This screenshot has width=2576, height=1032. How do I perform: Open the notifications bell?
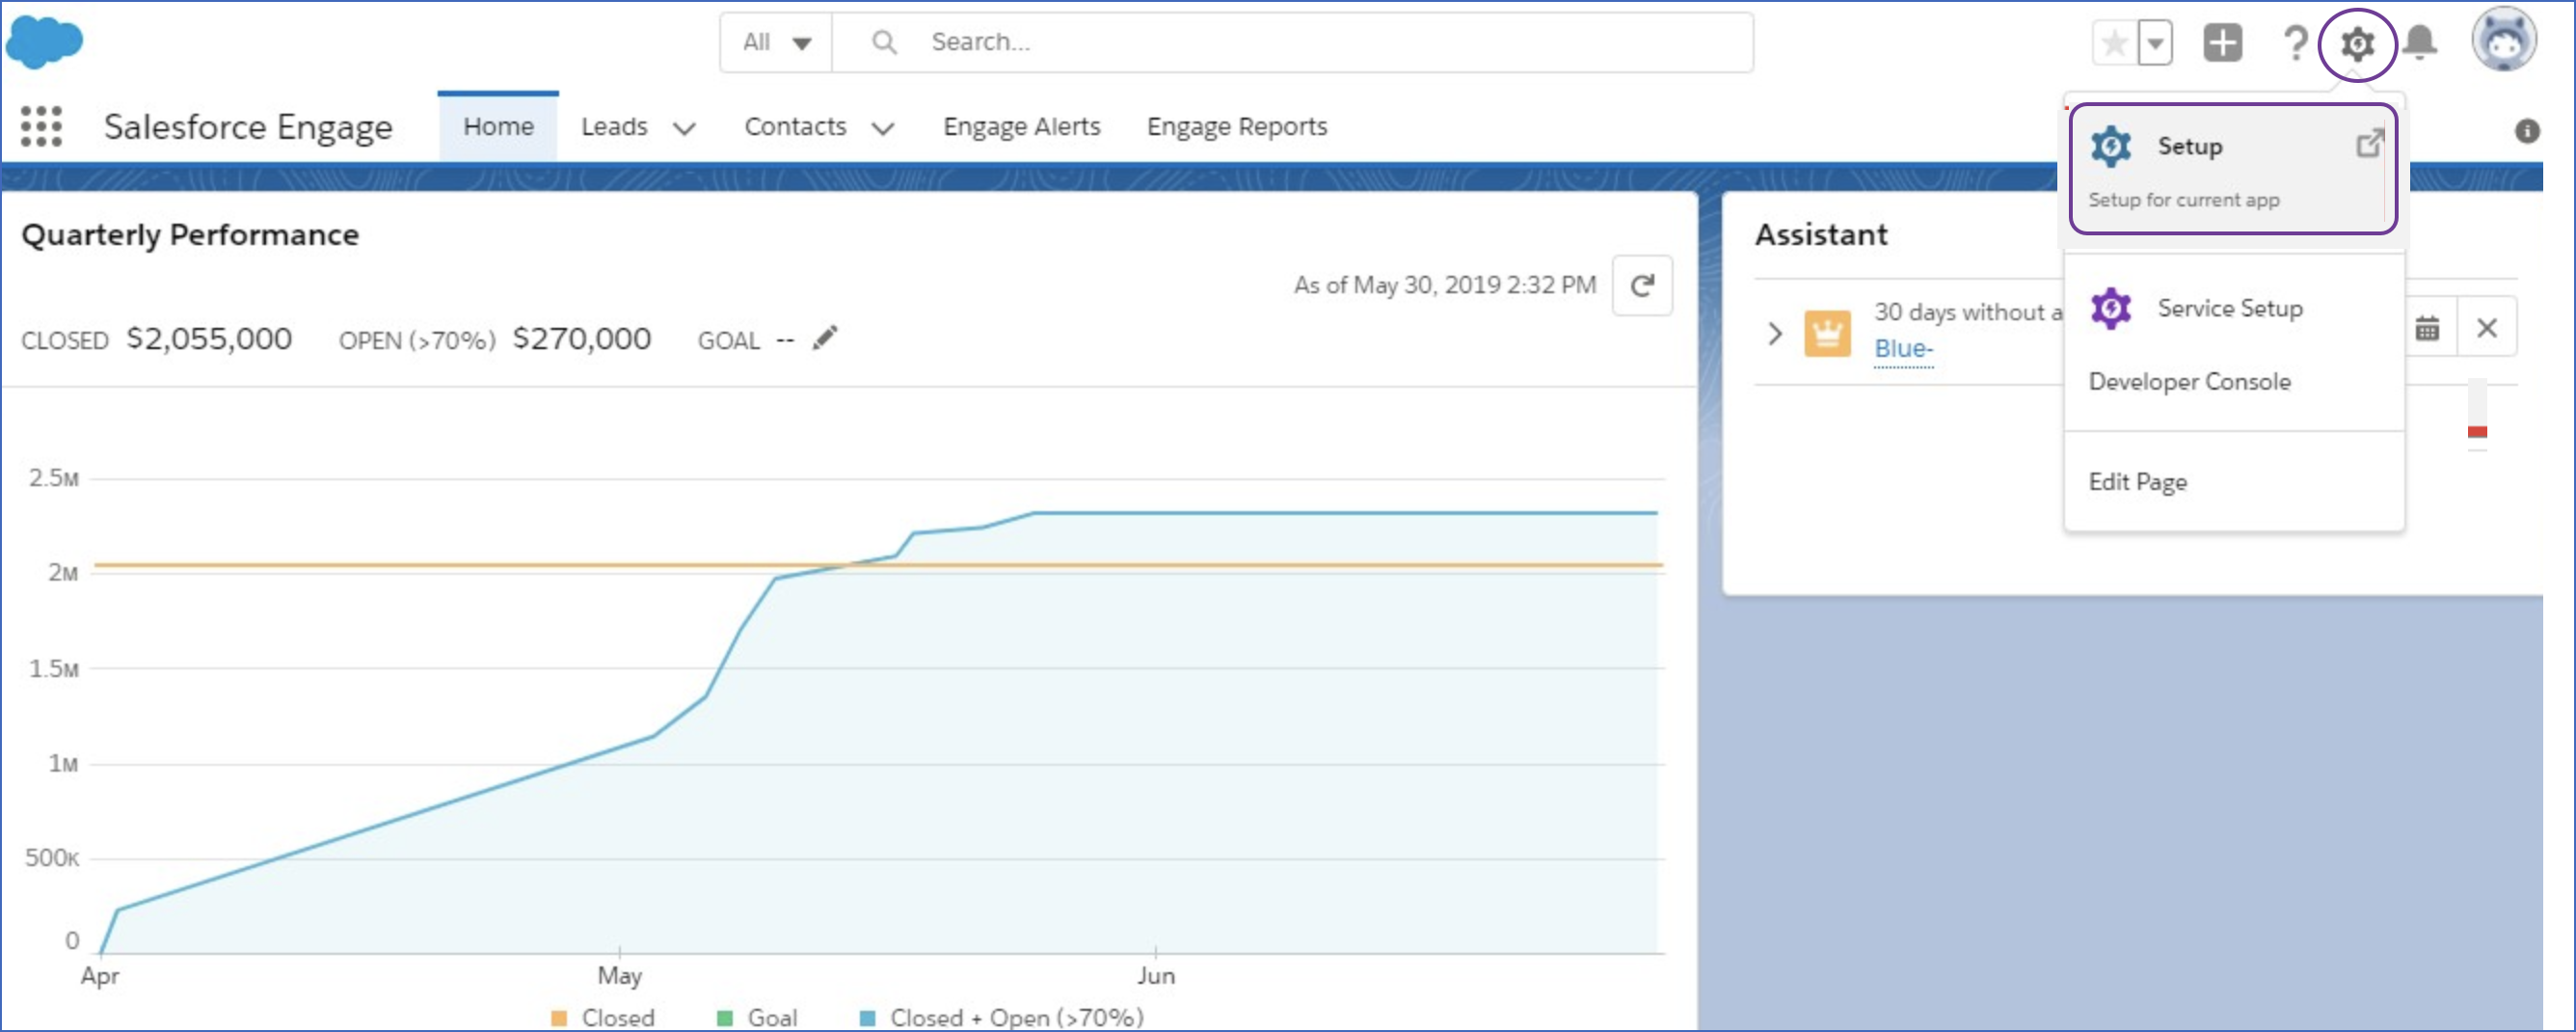click(x=2420, y=43)
